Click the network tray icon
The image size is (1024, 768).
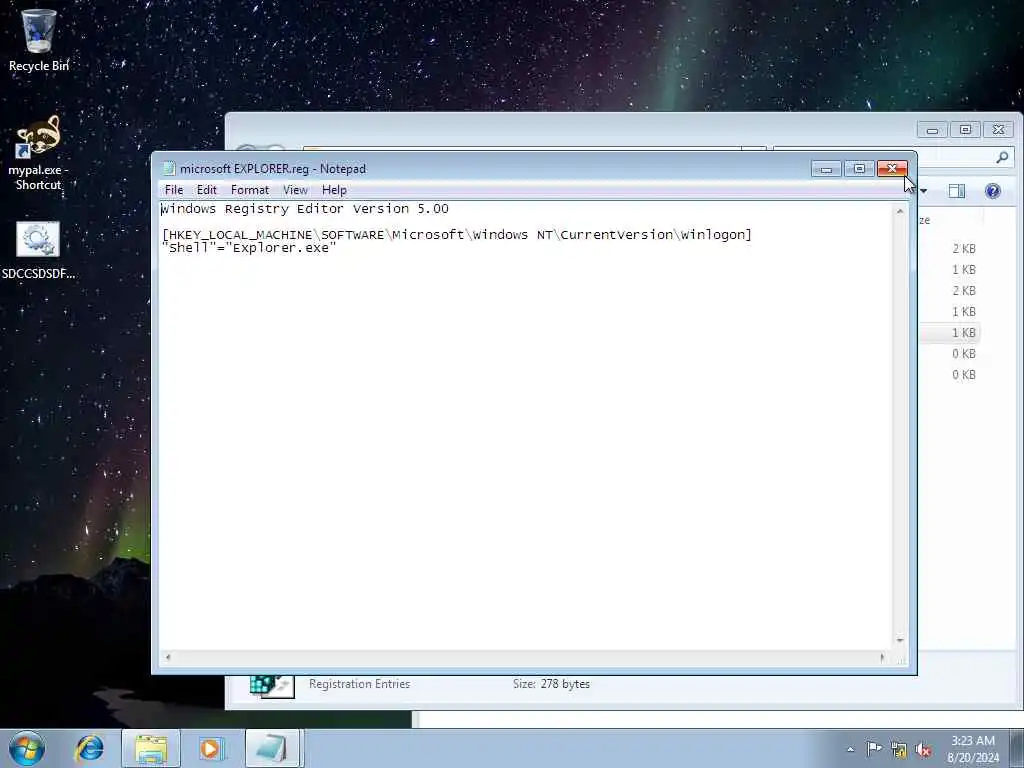899,750
